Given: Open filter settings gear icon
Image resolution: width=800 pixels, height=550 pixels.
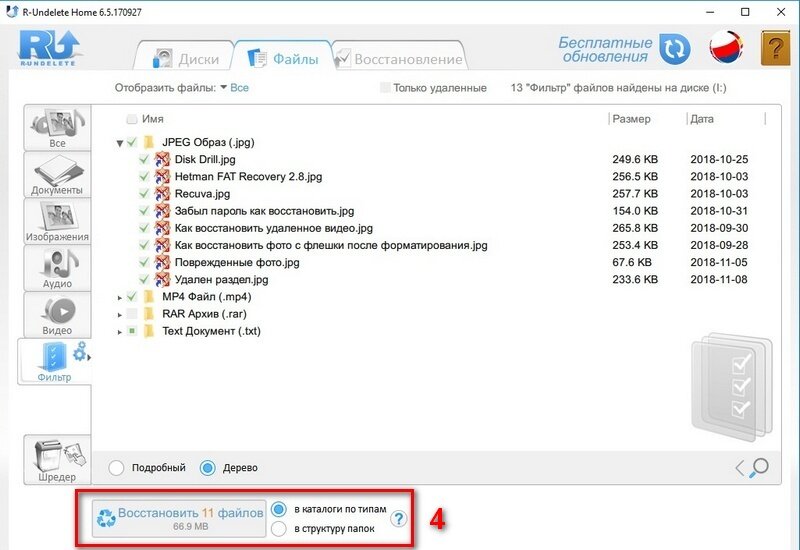Looking at the screenshot, I should coord(80,352).
